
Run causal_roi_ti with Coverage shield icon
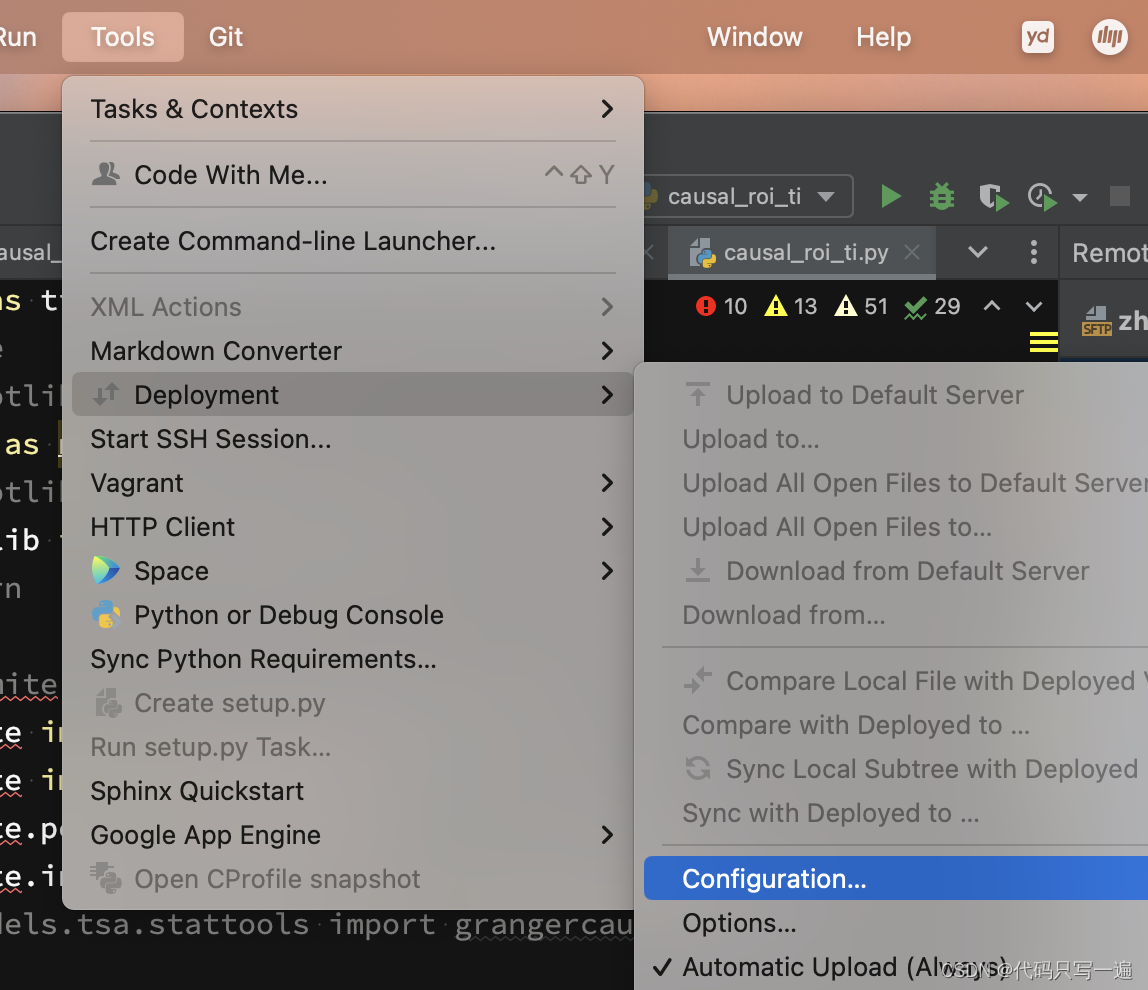[993, 196]
